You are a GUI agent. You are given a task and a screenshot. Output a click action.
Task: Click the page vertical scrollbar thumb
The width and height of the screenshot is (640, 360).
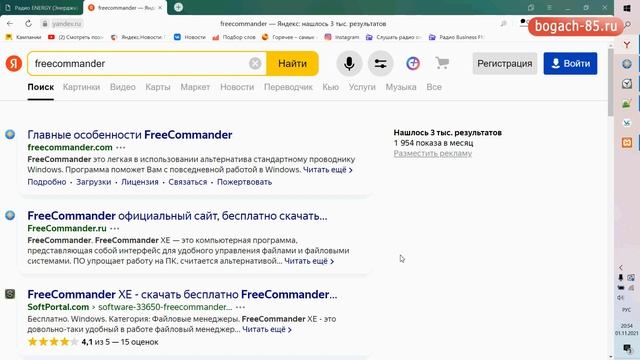click(x=611, y=82)
